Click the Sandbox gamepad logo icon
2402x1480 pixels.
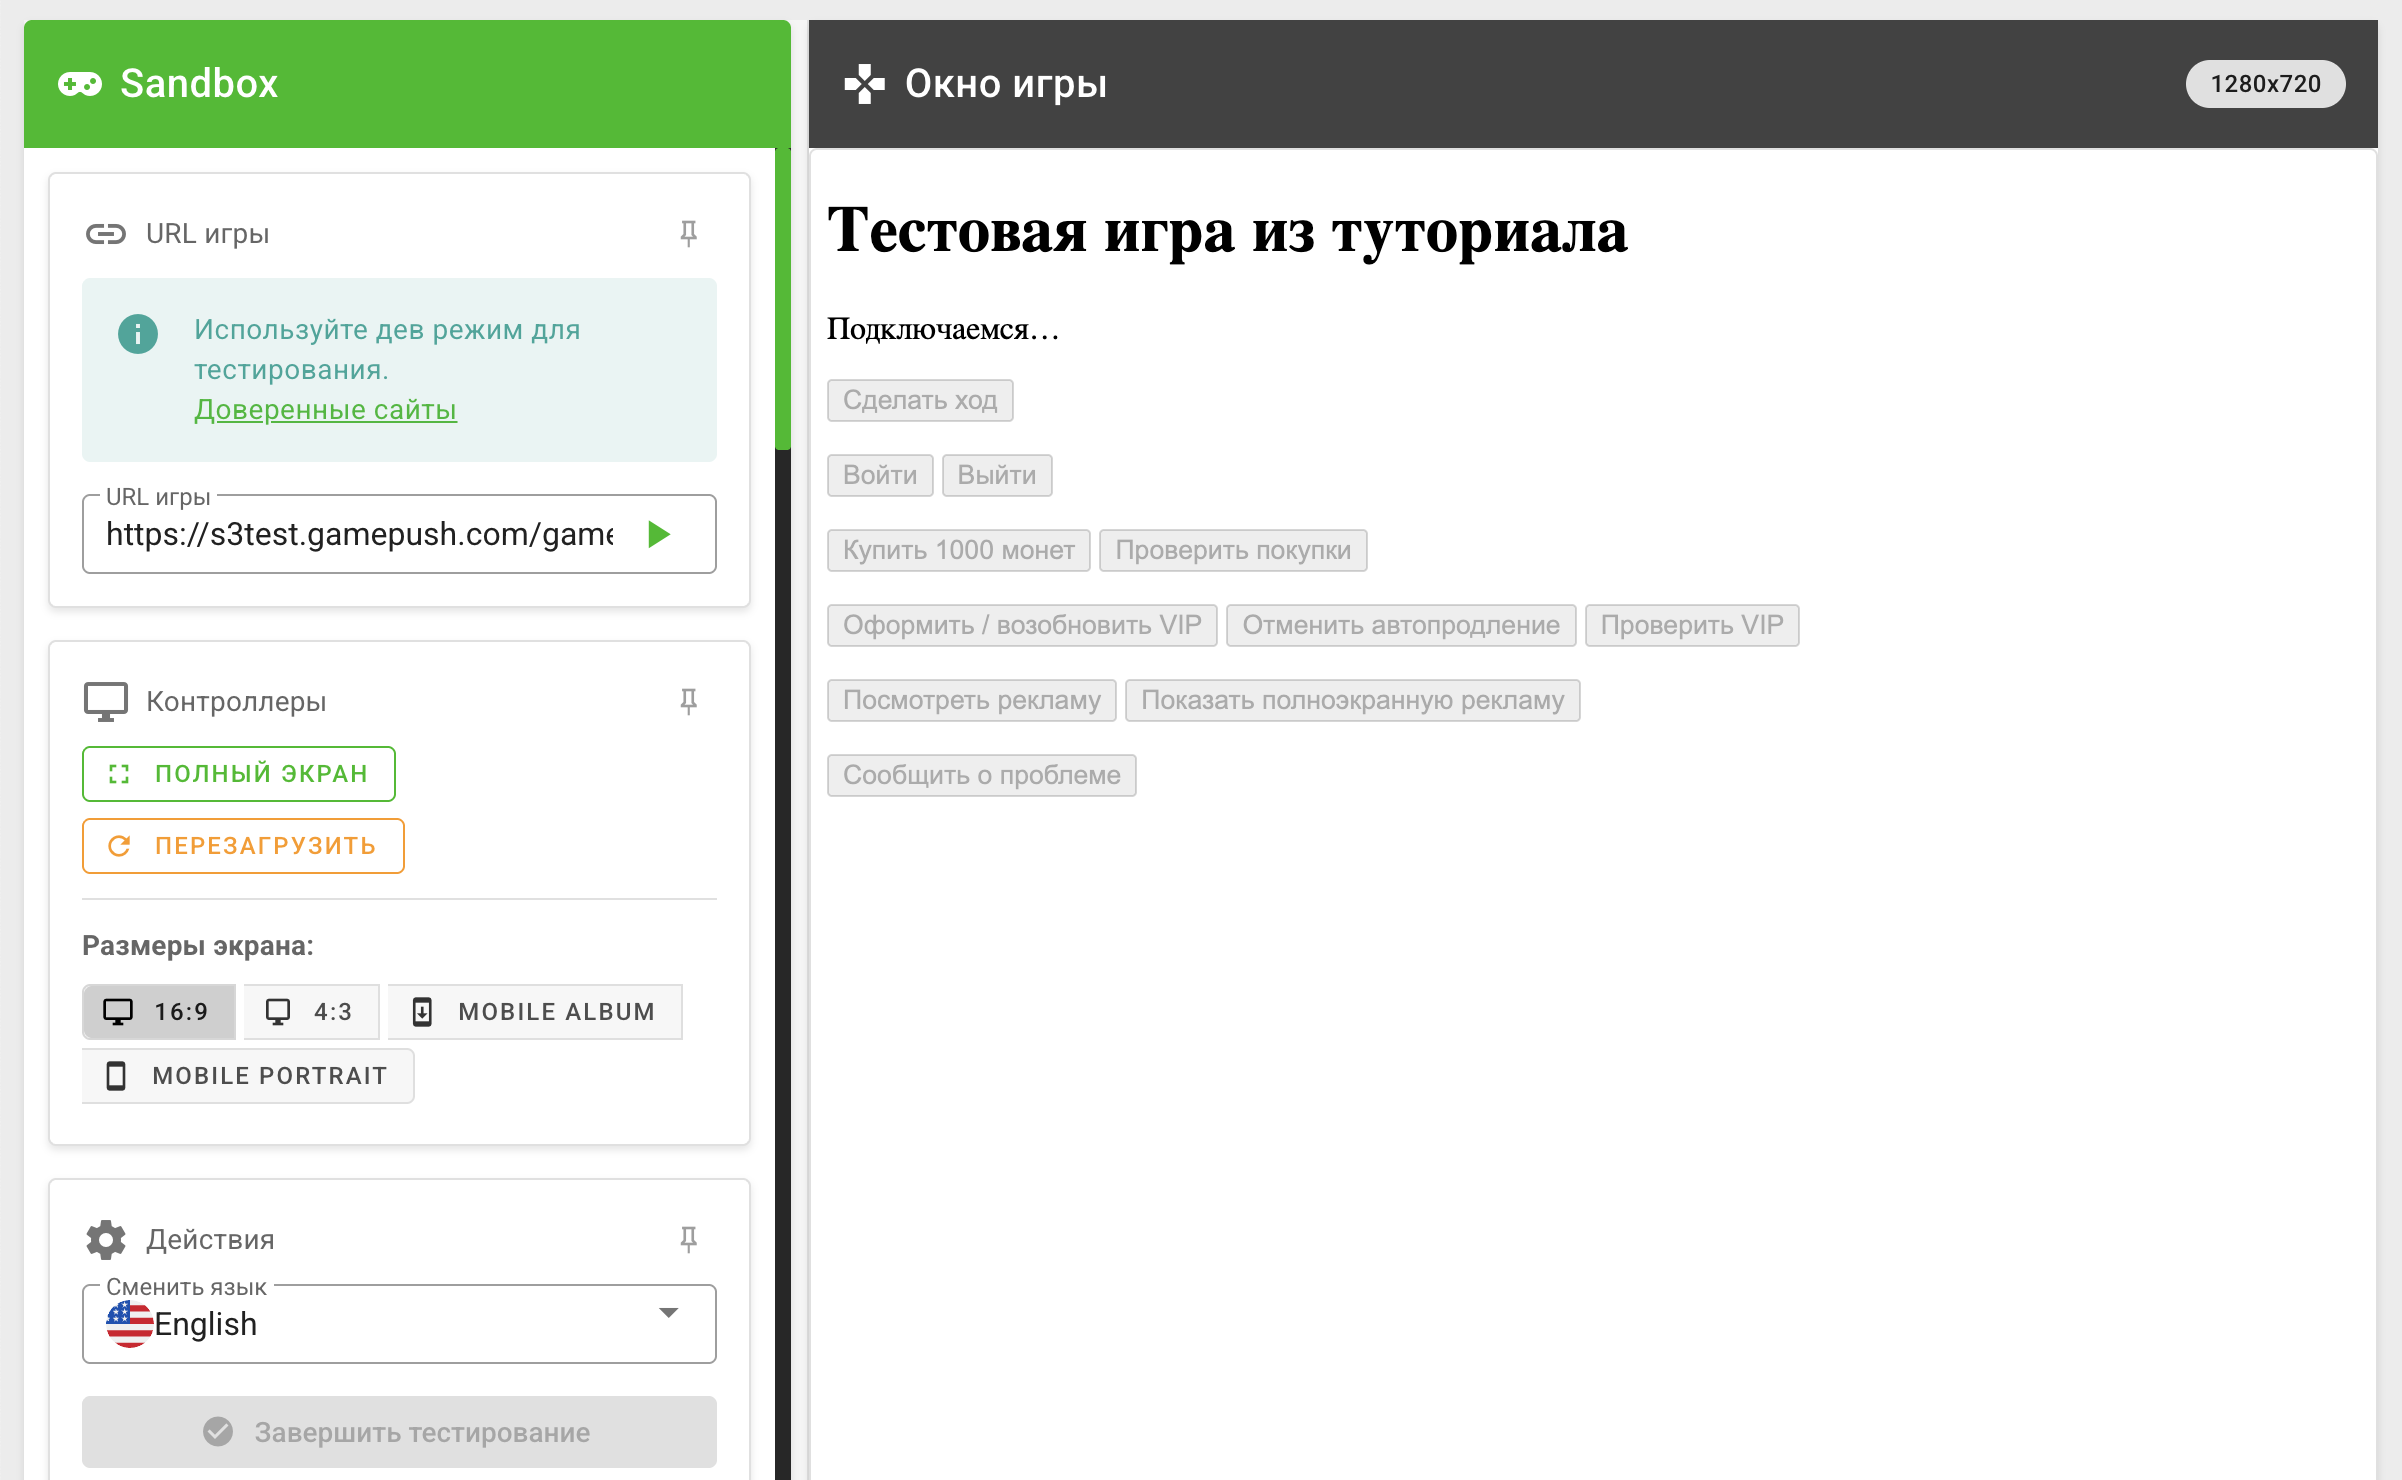80,84
